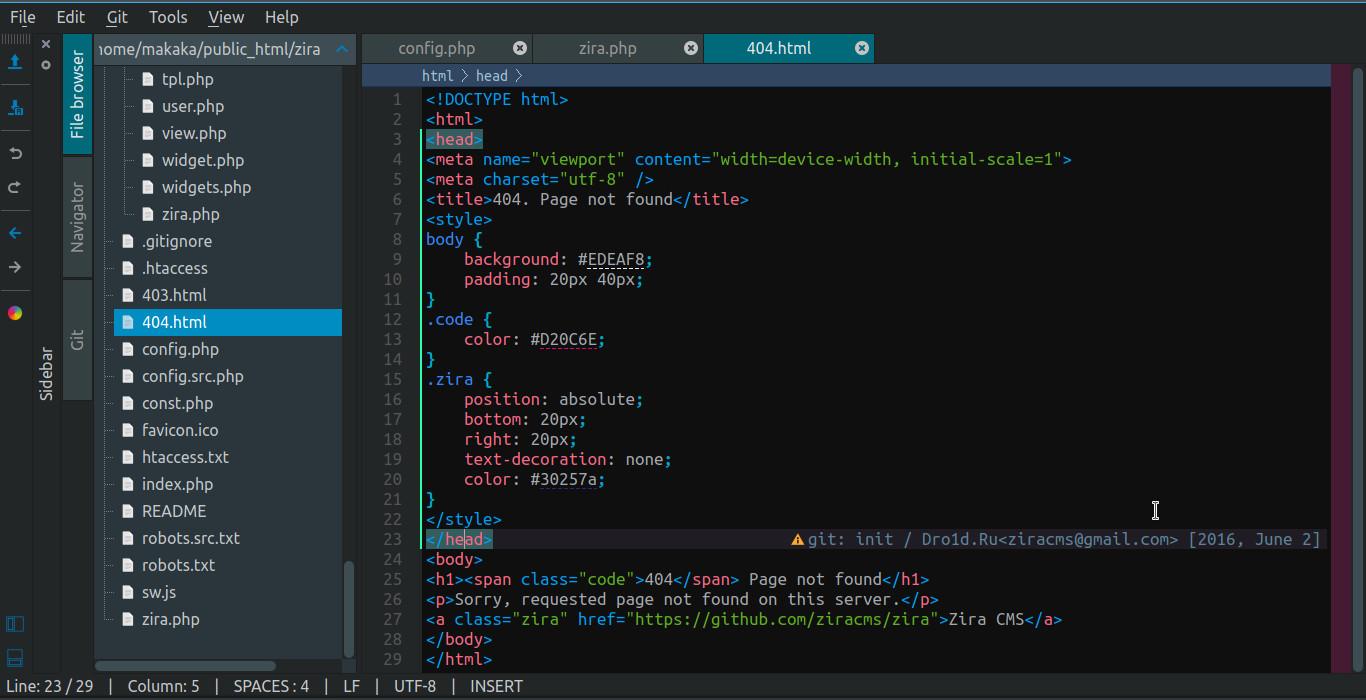This screenshot has width=1366, height=700.
Task: Toggle the bottom panel layout icon
Action: 15,657
